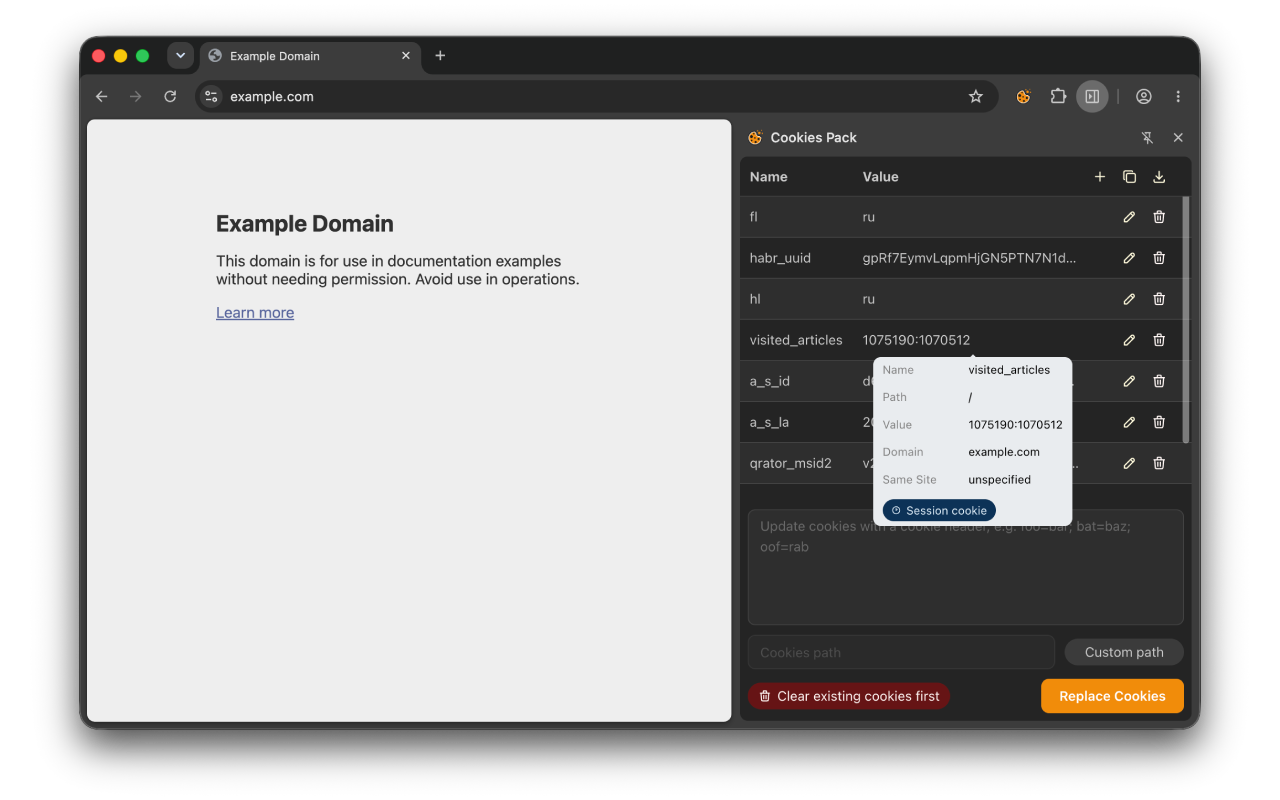
Task: Delete the hl cookie
Action: tap(1159, 299)
